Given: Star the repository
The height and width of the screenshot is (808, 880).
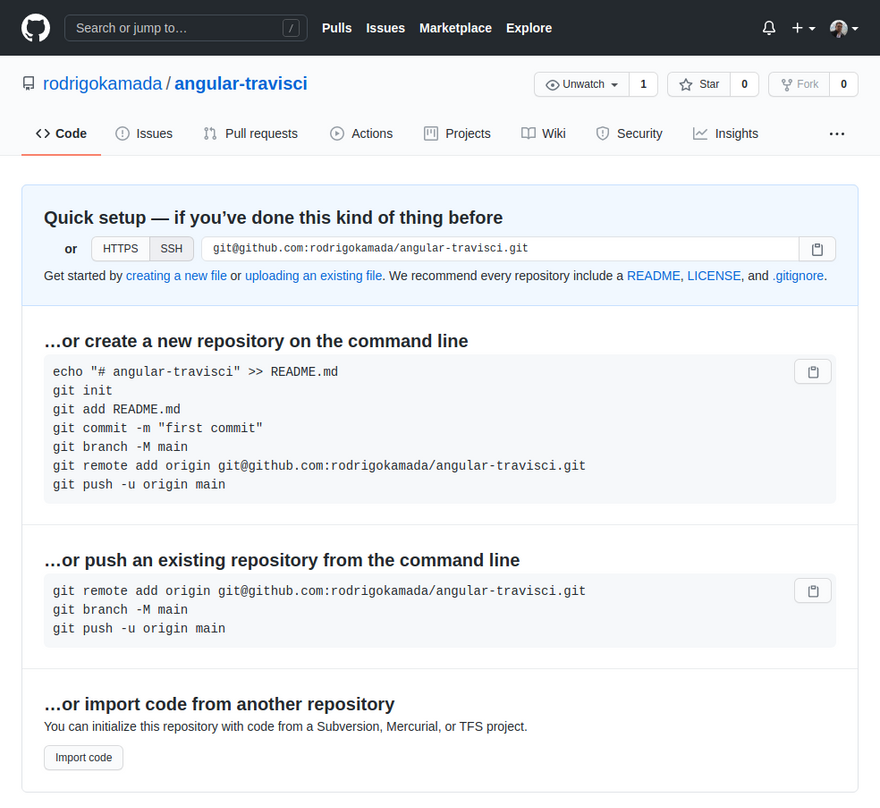Looking at the screenshot, I should point(699,84).
